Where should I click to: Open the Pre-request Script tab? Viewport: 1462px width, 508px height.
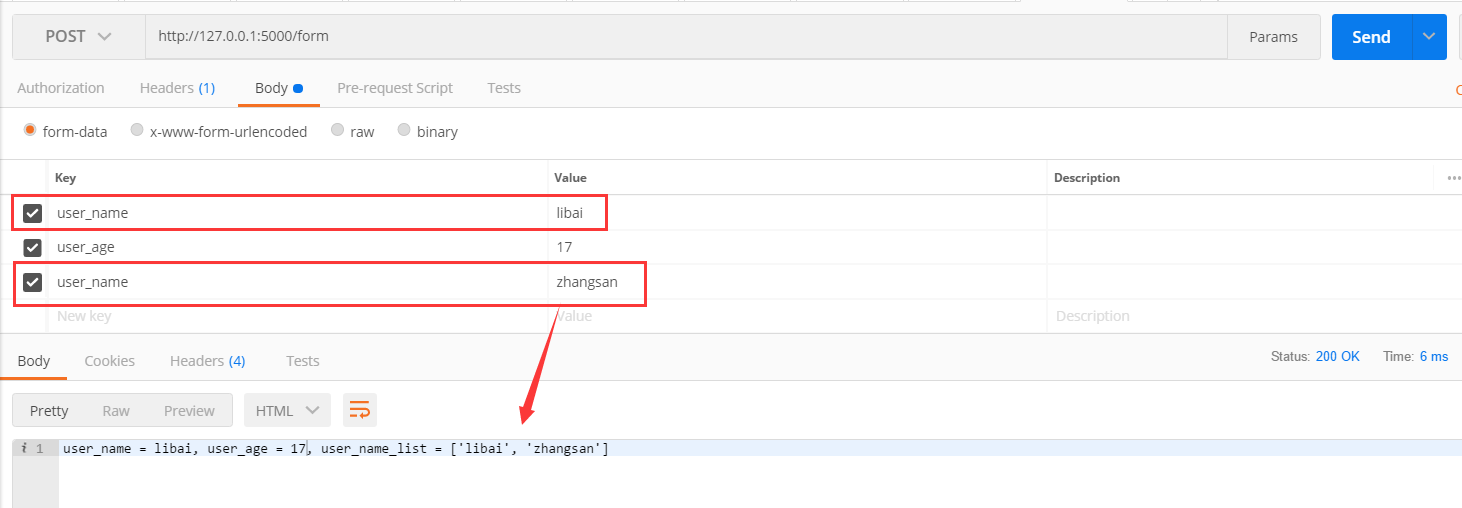coord(395,88)
